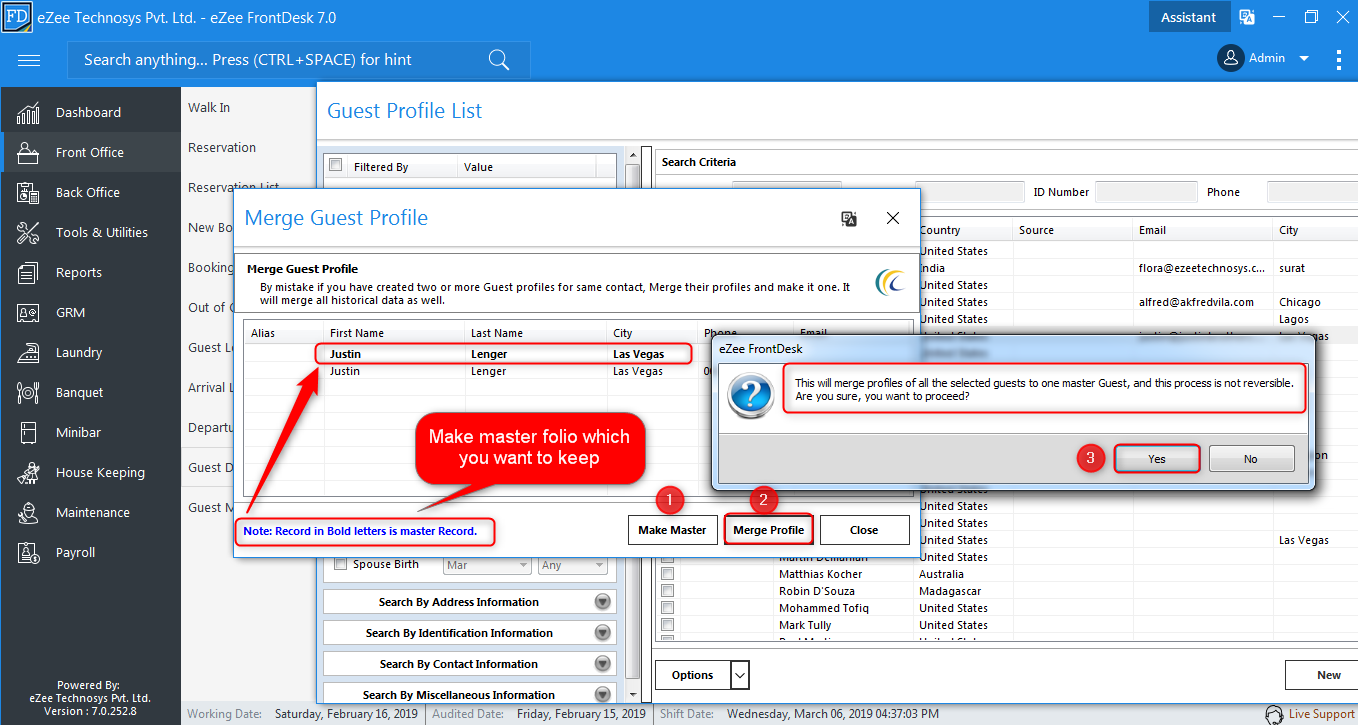Viewport: 1358px width, 725px height.
Task: Click flora@ezeetechnosys email cell
Action: tap(1201, 268)
